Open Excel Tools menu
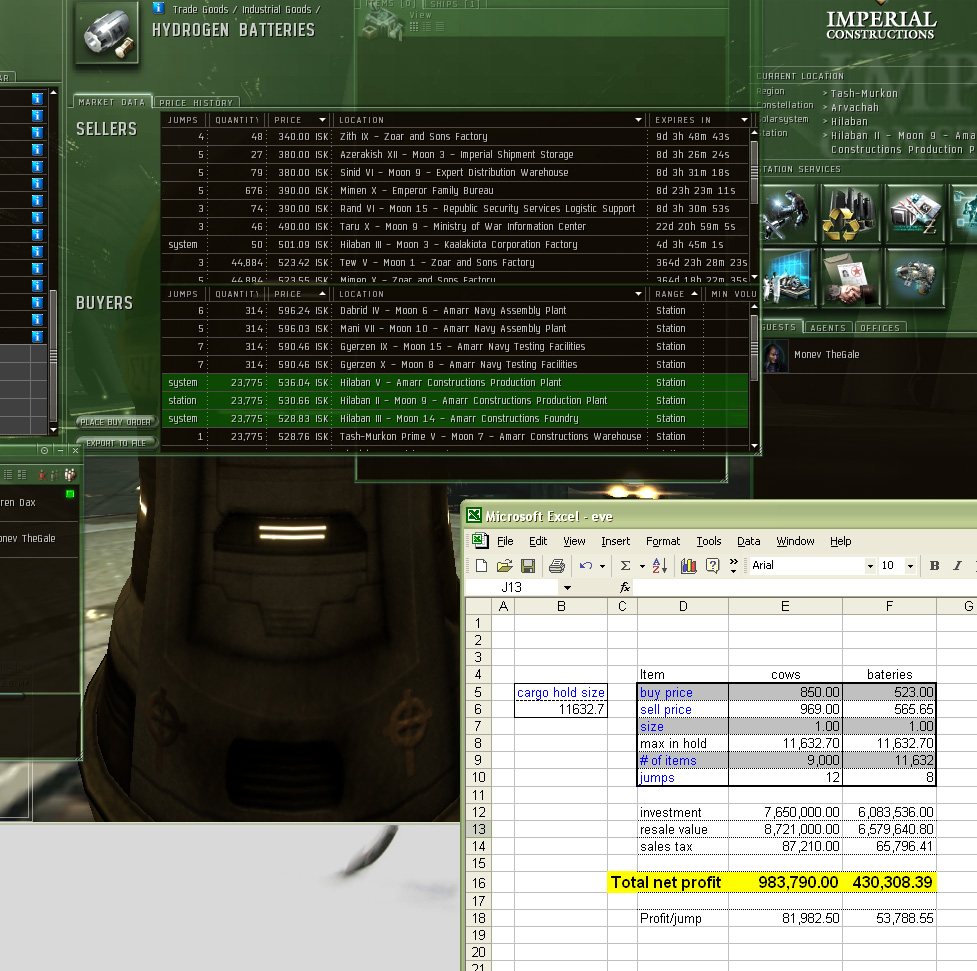Screen dimensions: 977x971 coord(708,541)
